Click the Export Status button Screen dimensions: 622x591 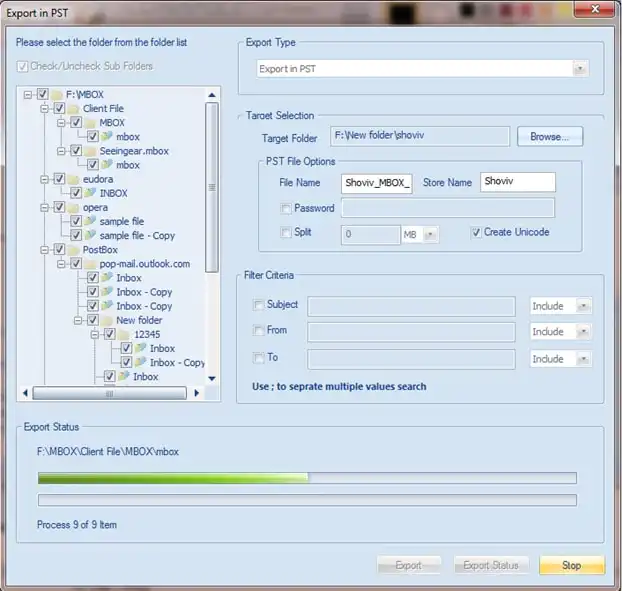tap(491, 565)
